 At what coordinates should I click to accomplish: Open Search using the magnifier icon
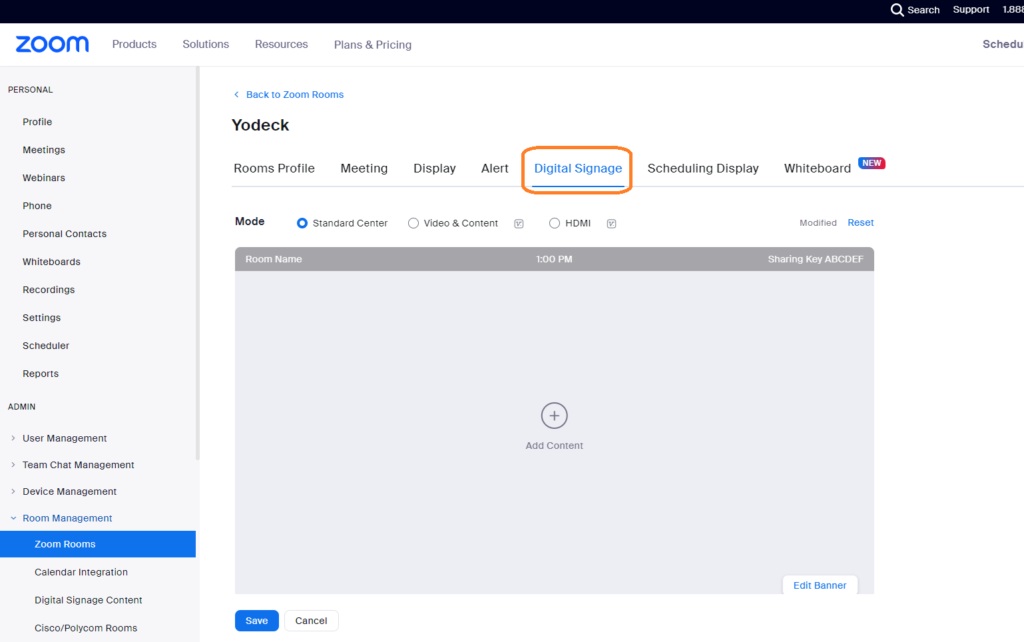[x=898, y=10]
